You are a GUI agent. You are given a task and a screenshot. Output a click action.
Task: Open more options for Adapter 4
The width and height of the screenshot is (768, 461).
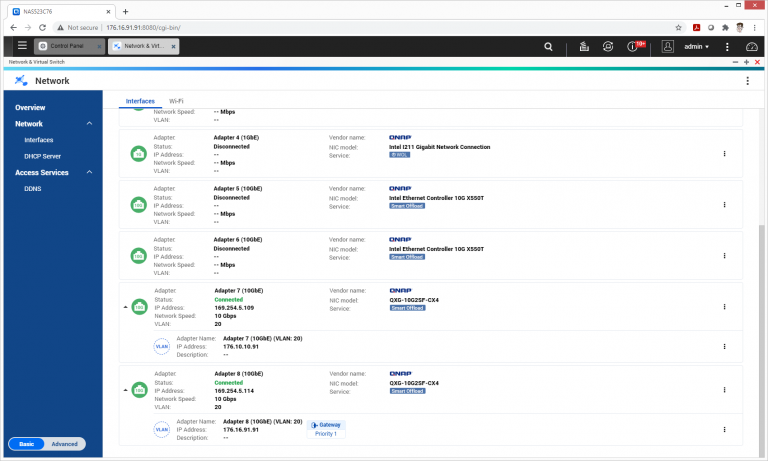coord(724,154)
